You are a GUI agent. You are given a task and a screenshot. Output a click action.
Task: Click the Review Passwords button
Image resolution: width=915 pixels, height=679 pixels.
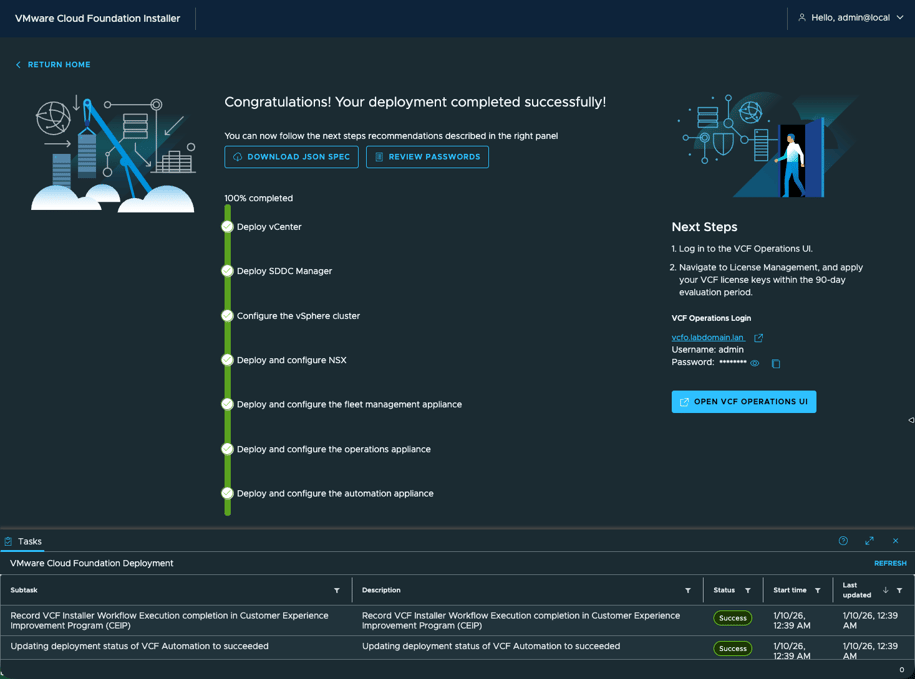(427, 157)
